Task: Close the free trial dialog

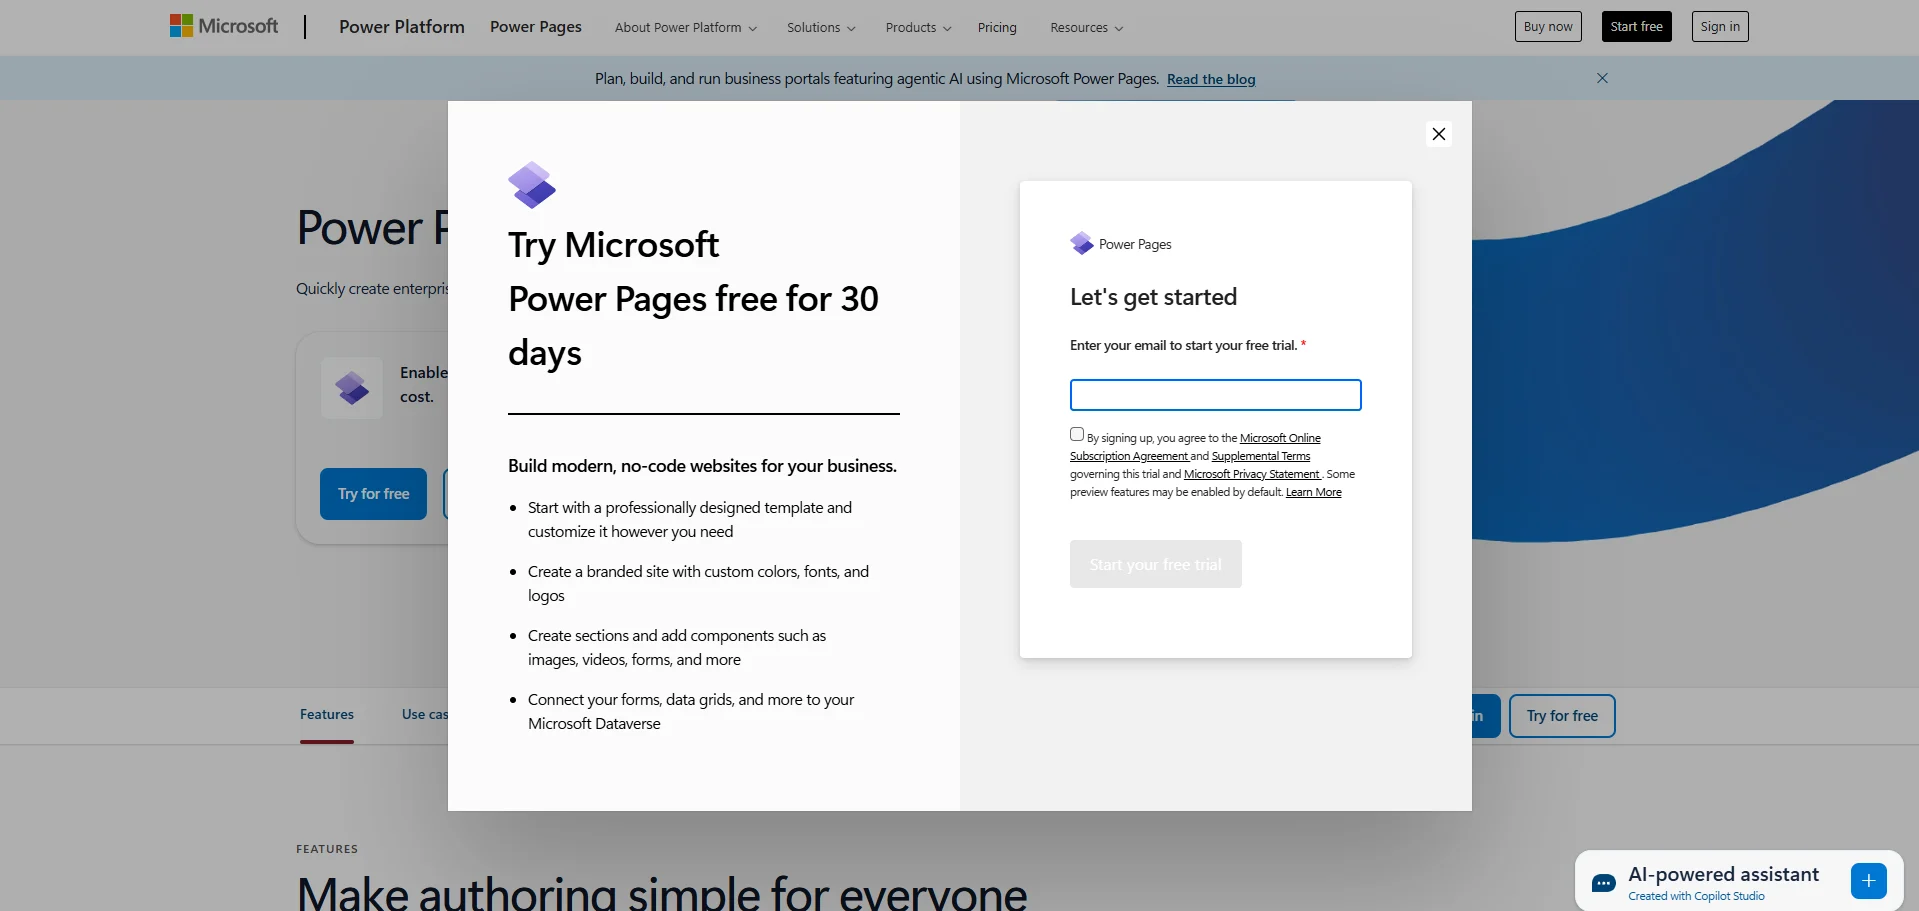Action: [x=1438, y=134]
